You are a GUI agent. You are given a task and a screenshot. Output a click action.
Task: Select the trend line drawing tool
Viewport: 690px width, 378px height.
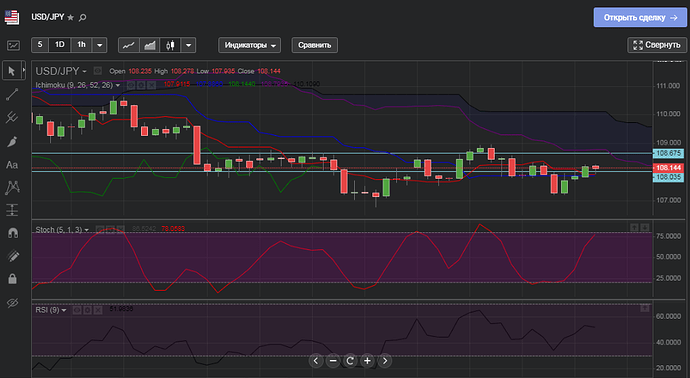pos(12,94)
